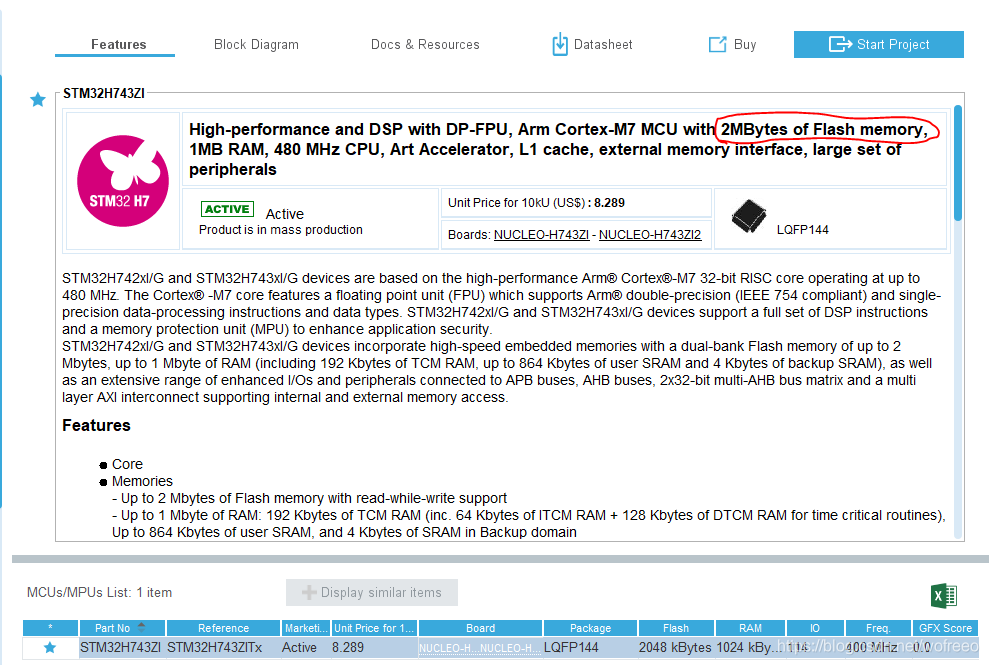Screen dimensions: 989x665
Task: Click the STM32 H7 butterfly logo
Action: pyautogui.click(x=123, y=181)
